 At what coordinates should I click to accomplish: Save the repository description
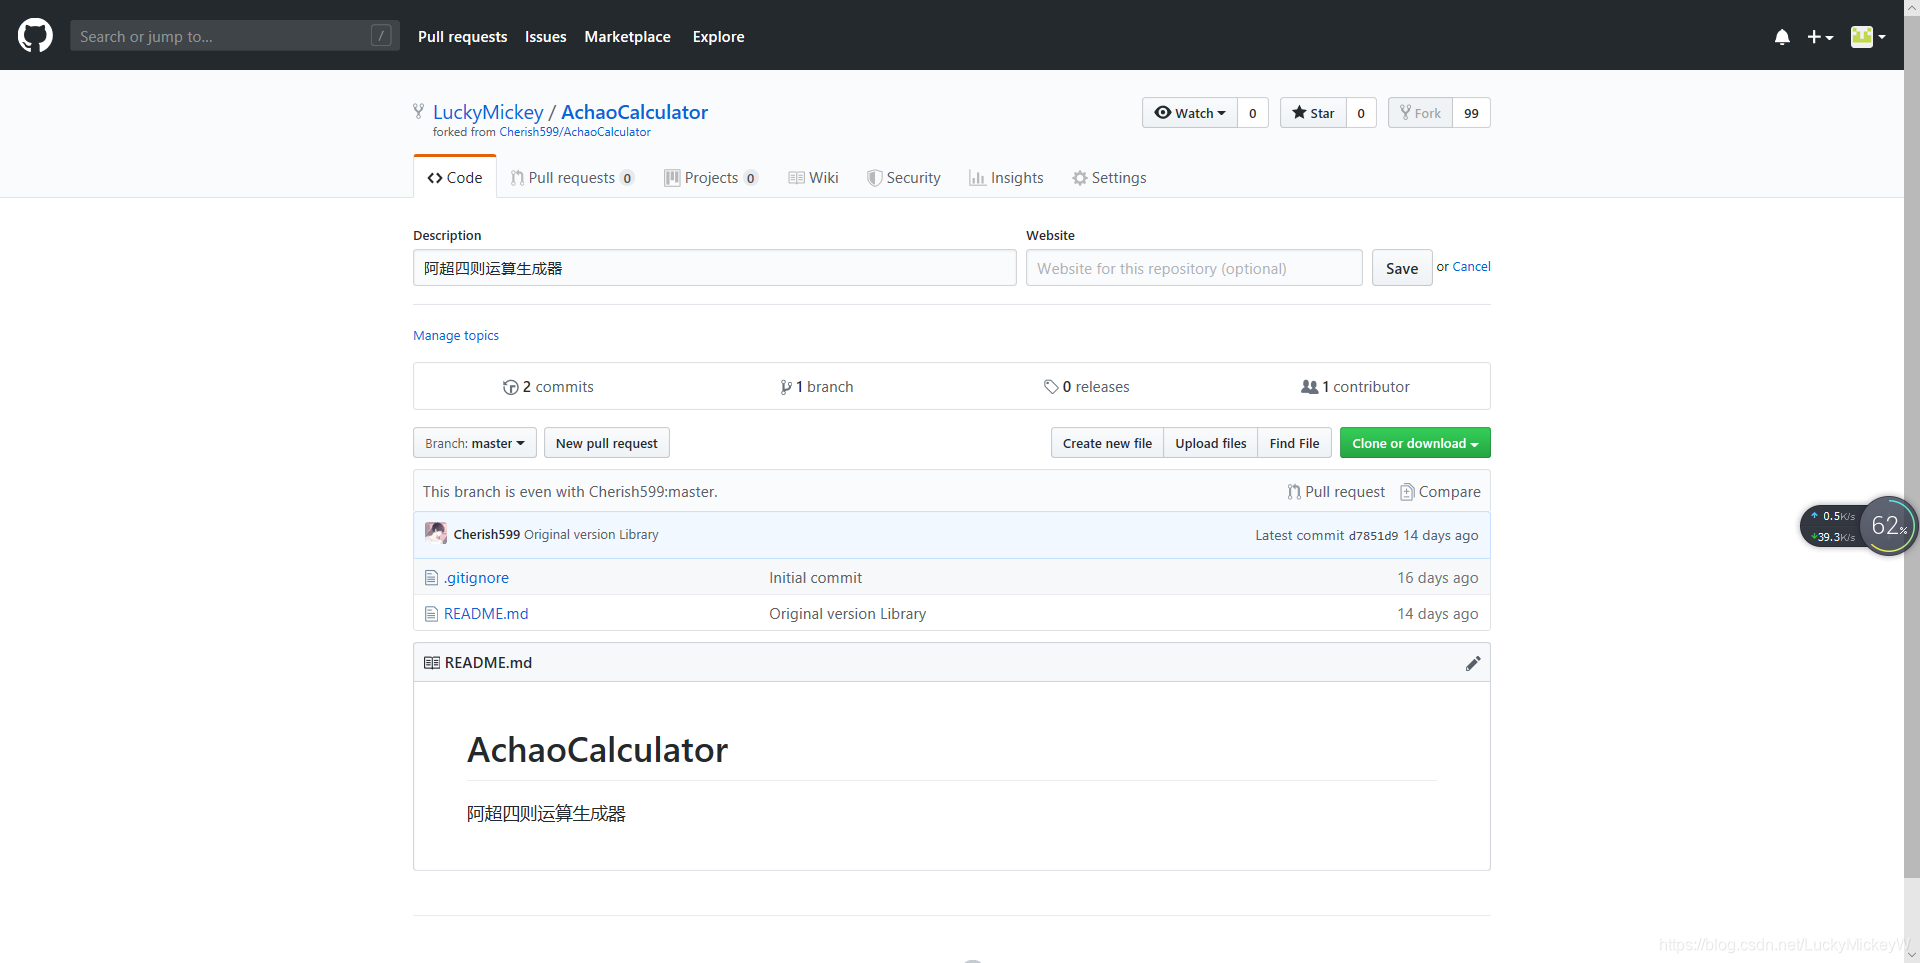(1402, 268)
